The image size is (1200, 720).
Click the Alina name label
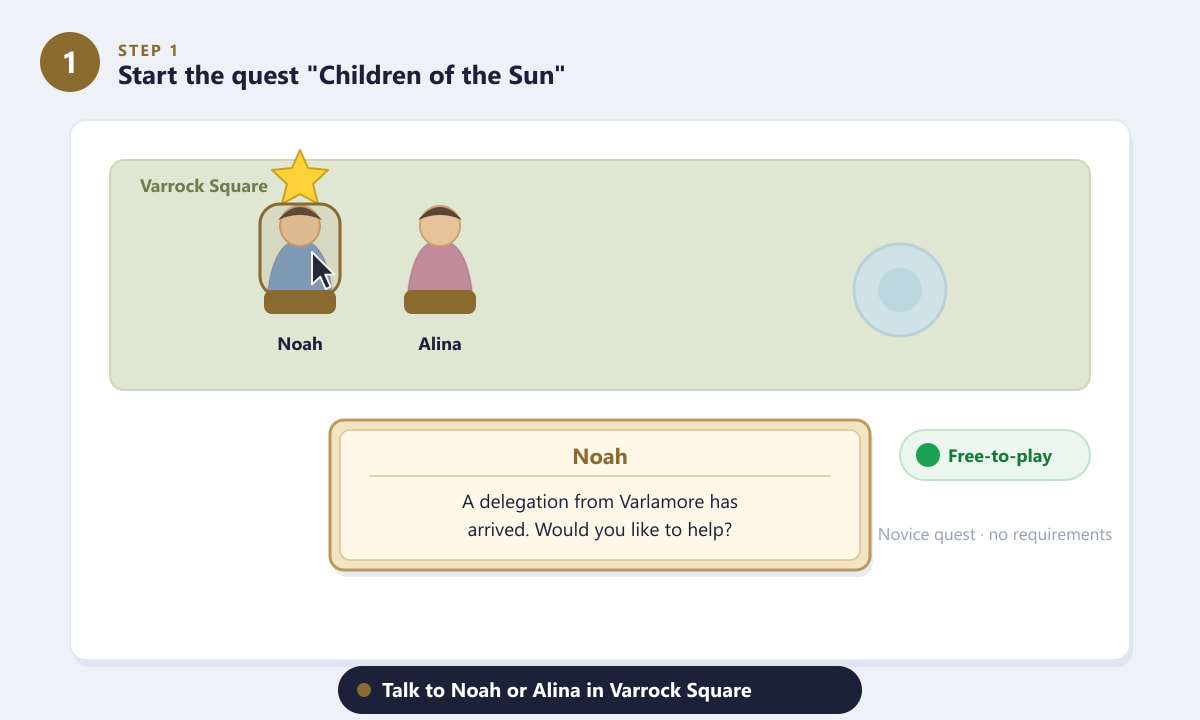pyautogui.click(x=440, y=344)
